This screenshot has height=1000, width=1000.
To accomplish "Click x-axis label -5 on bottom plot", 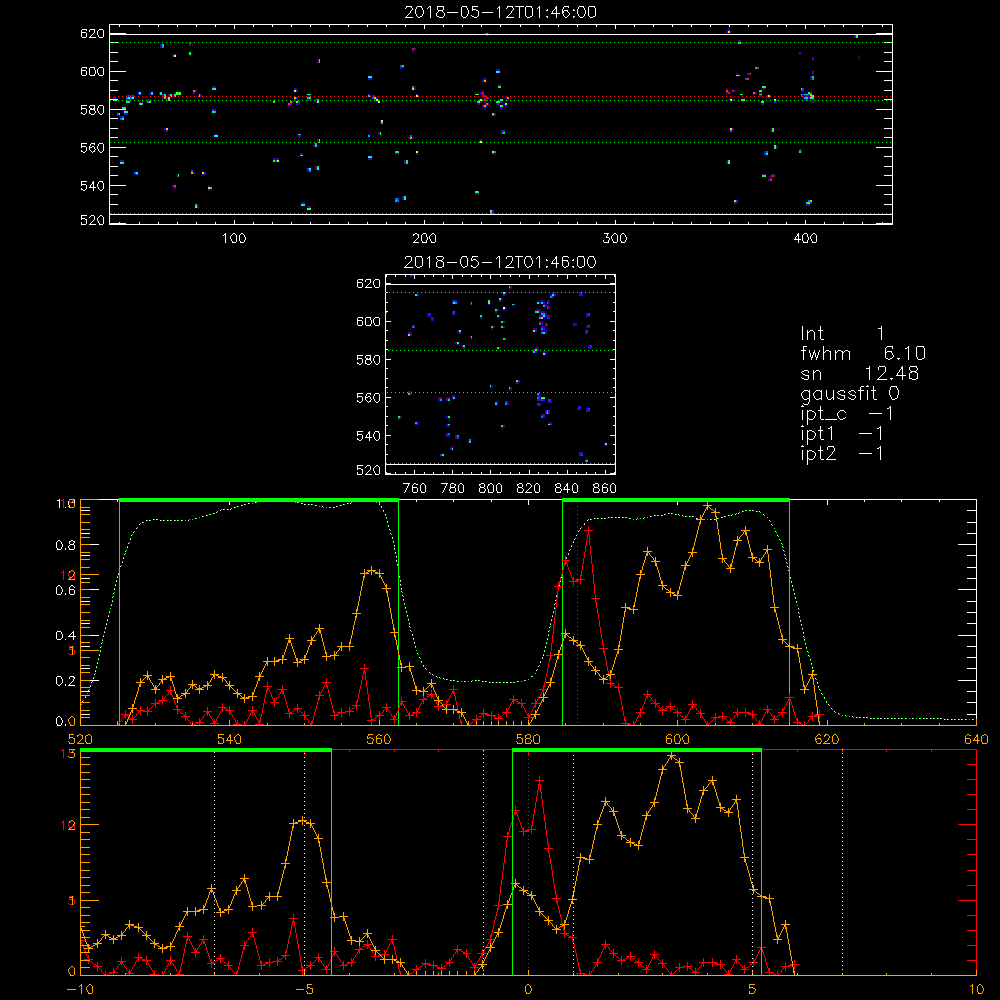I will (x=304, y=989).
